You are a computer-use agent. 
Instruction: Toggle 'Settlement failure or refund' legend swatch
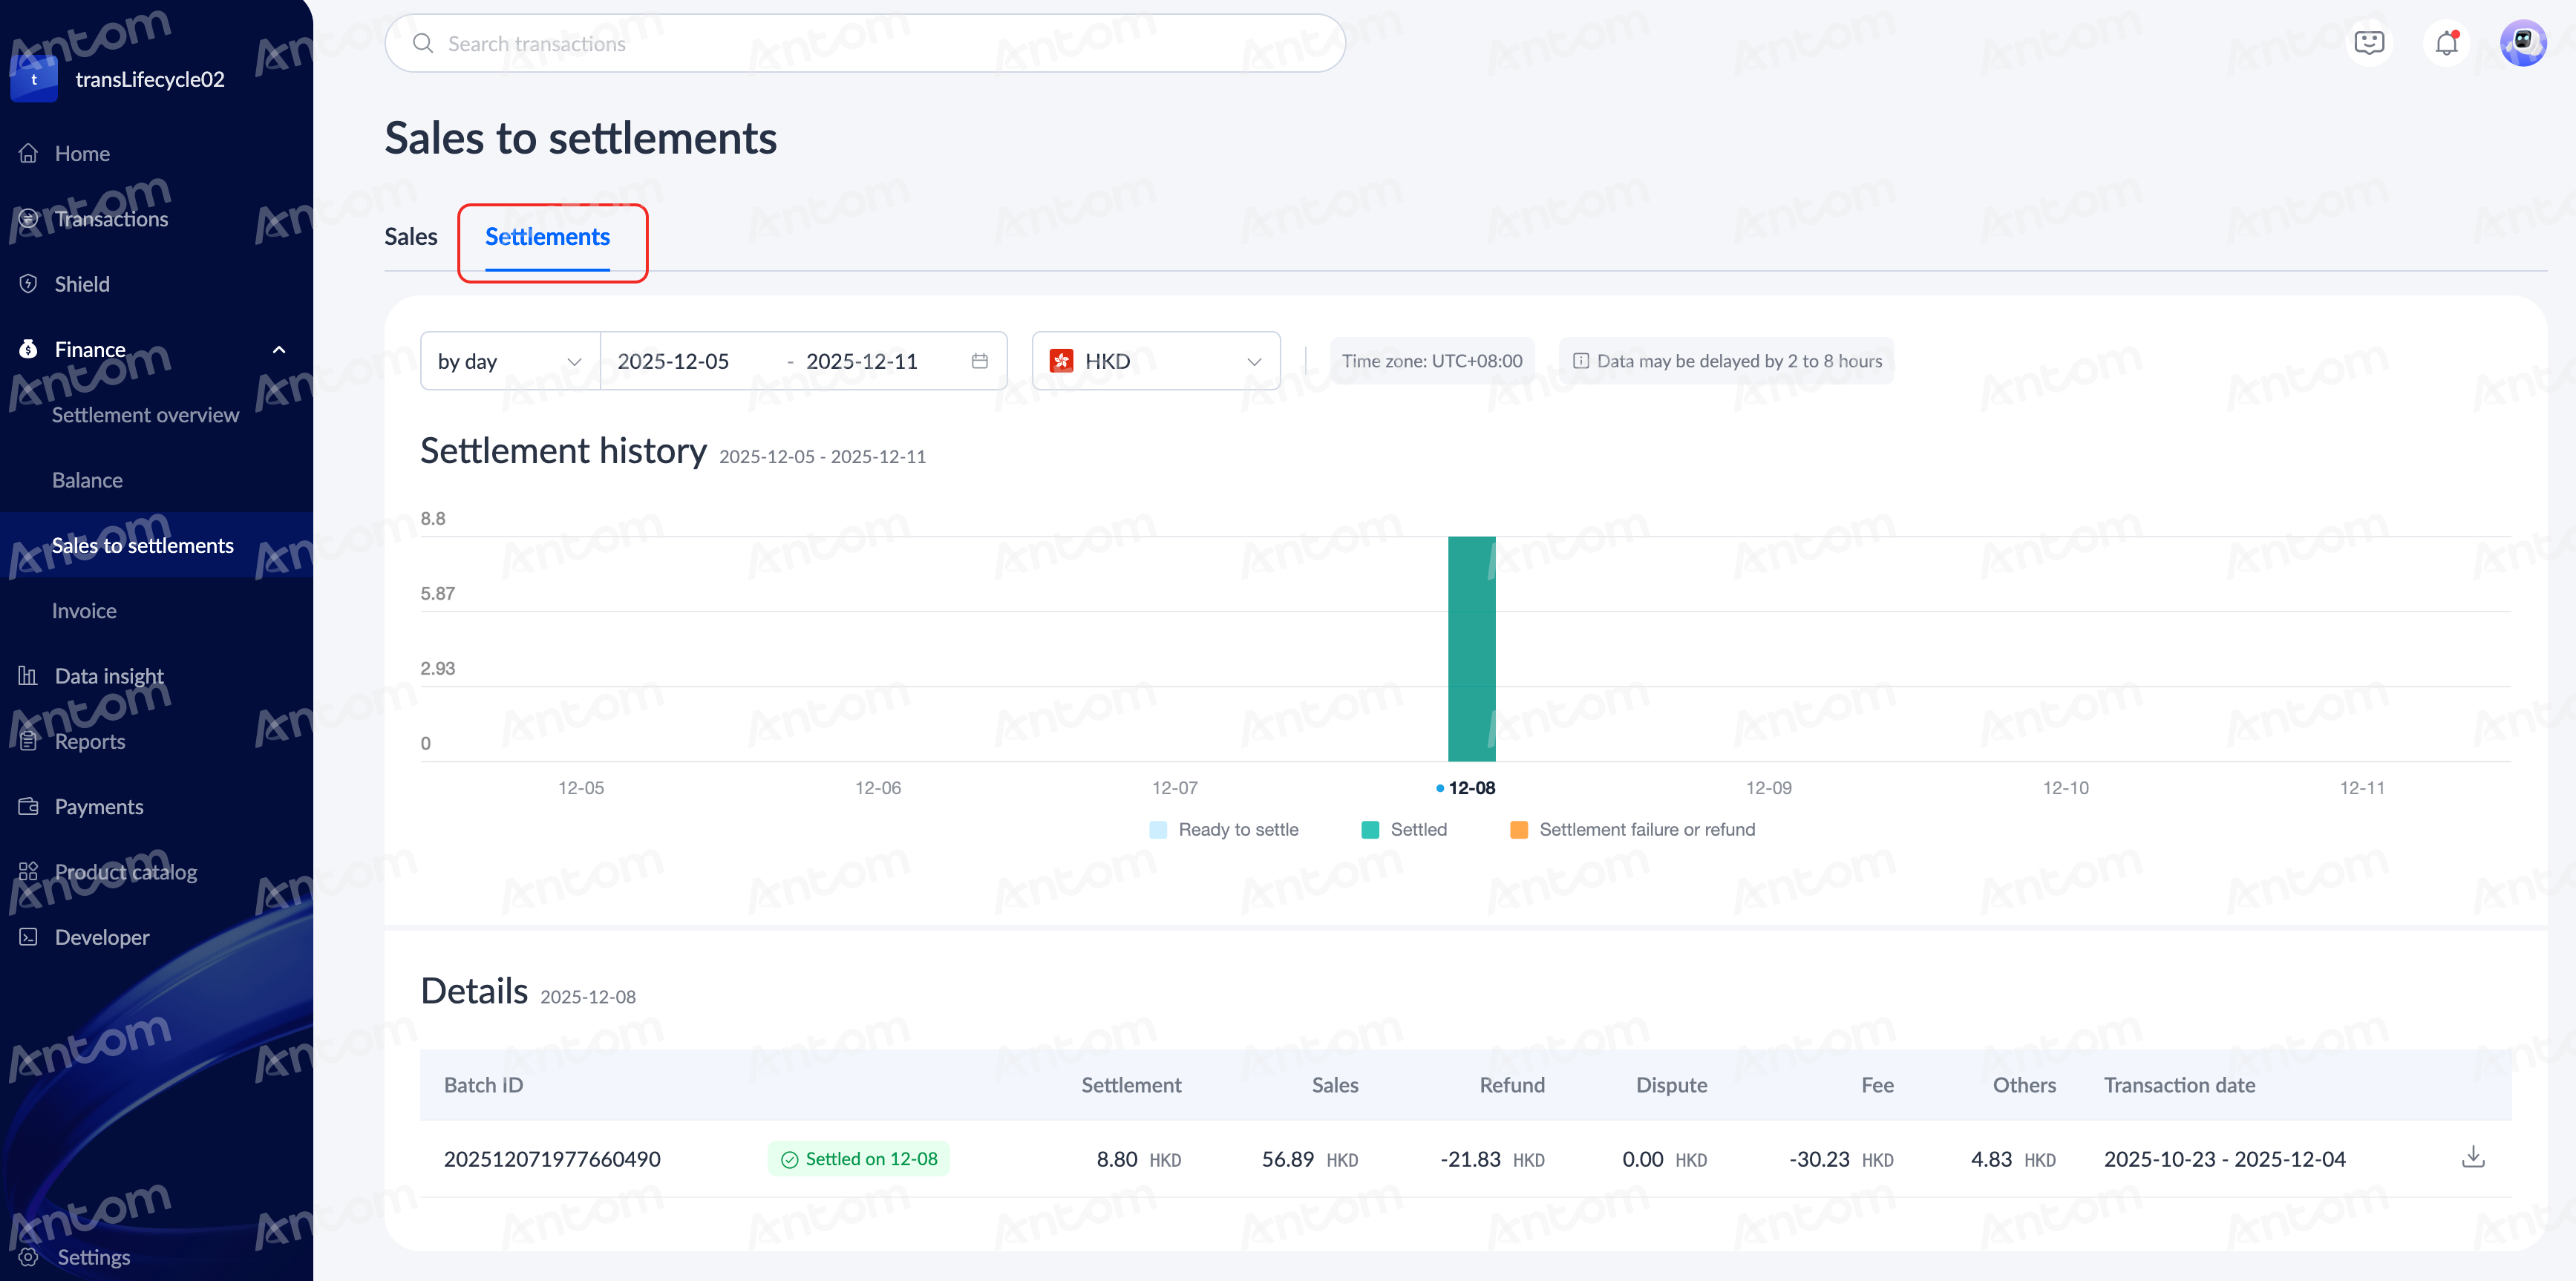tap(1519, 829)
